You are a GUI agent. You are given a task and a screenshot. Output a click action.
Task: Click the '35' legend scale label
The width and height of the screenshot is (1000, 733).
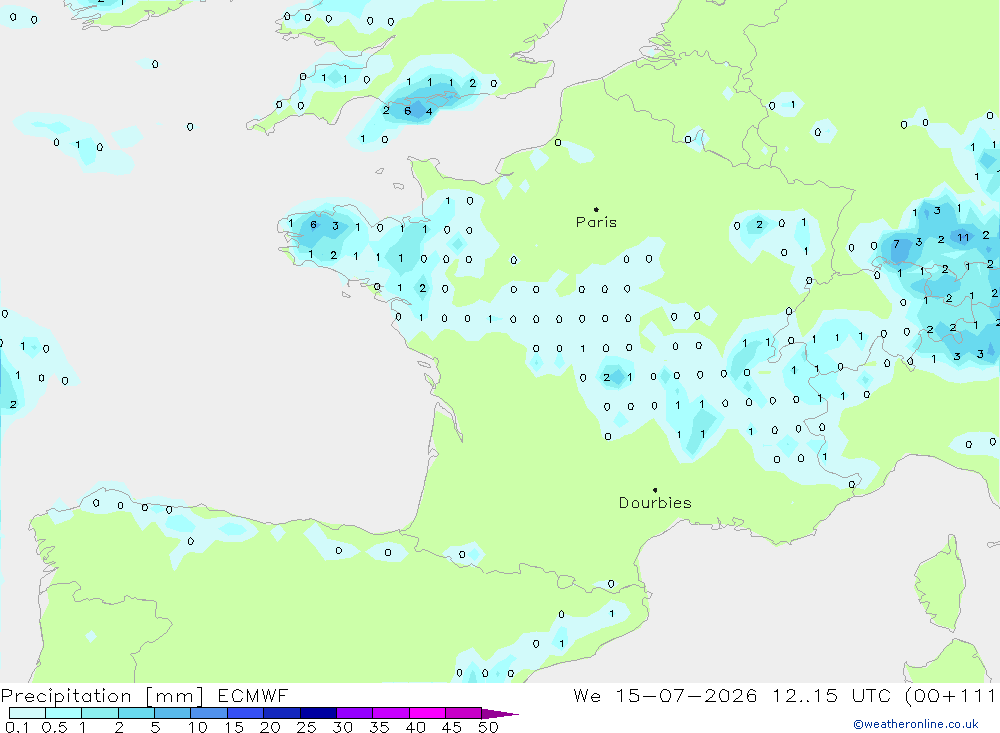pyautogui.click(x=379, y=727)
